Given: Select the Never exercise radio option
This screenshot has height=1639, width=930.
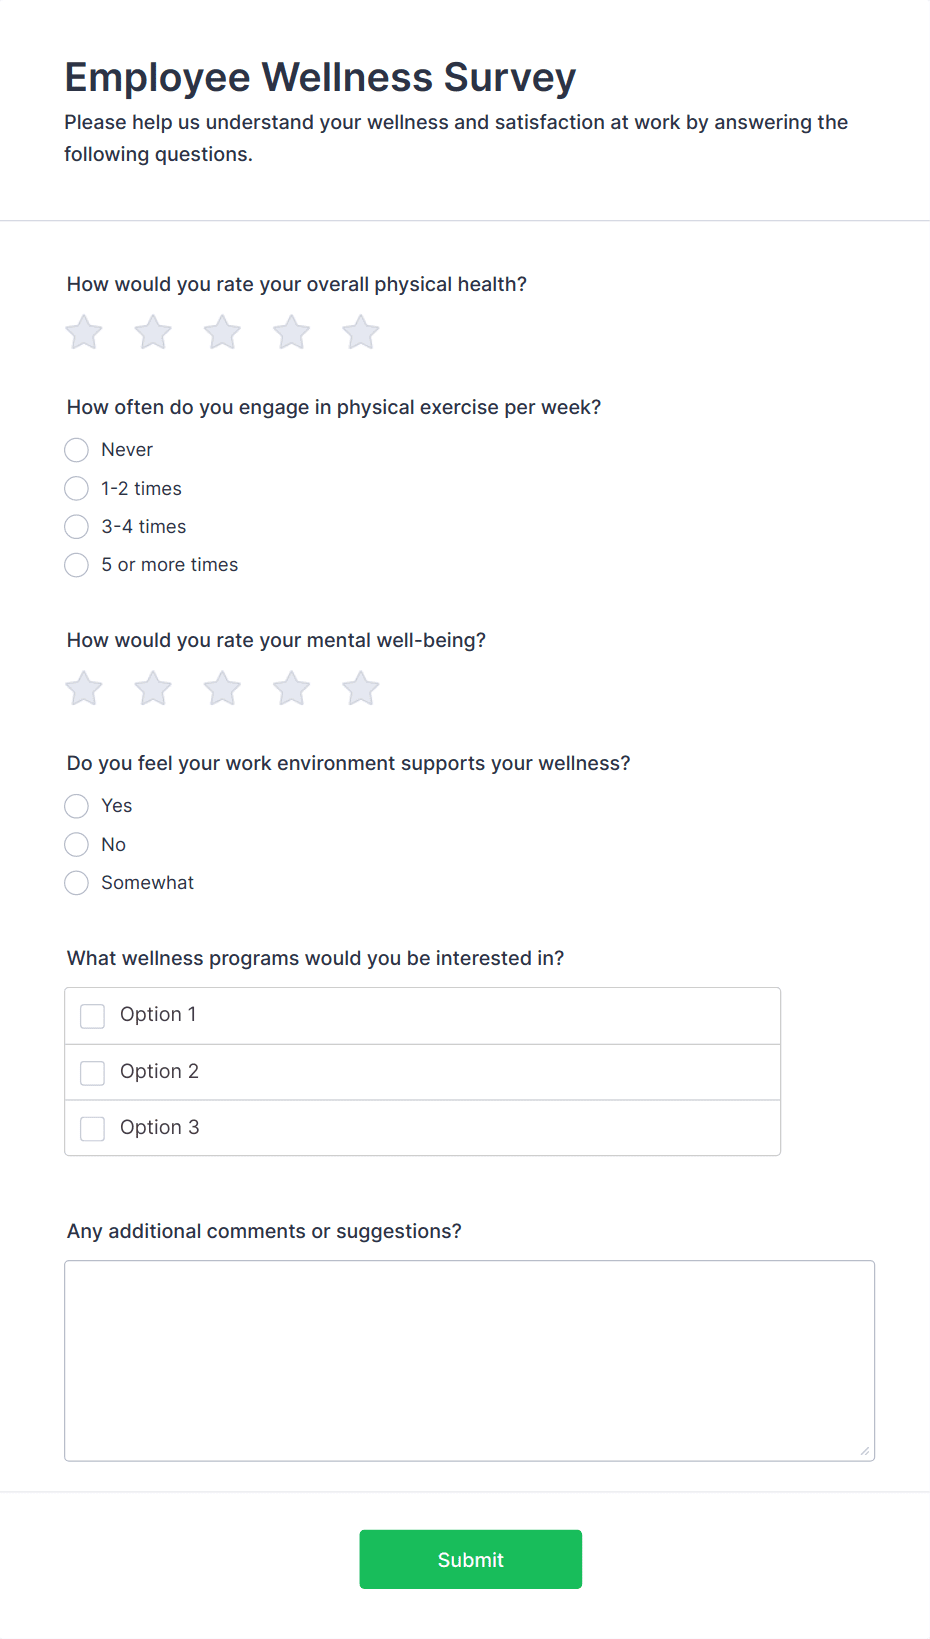Looking at the screenshot, I should (77, 450).
